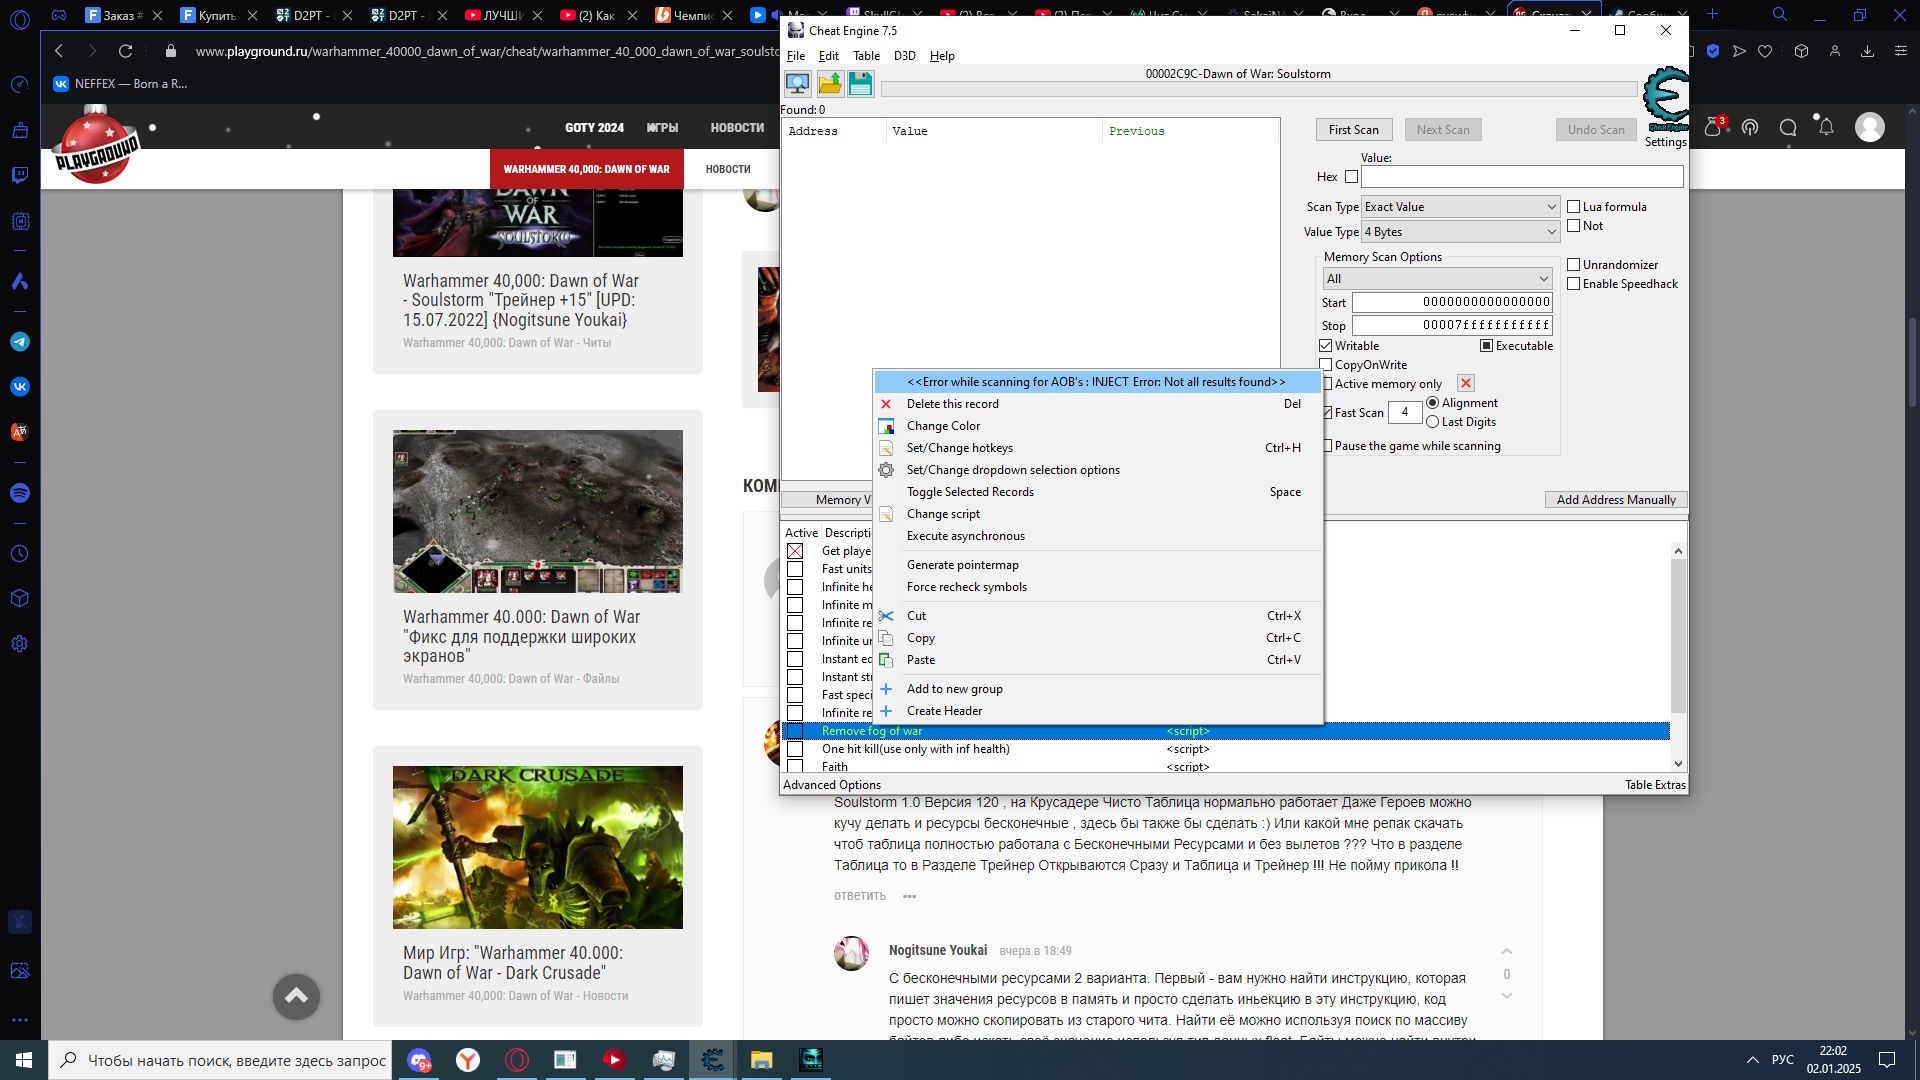Open the Table menu in Cheat Engine
Screen dimensions: 1920x1080
point(866,56)
